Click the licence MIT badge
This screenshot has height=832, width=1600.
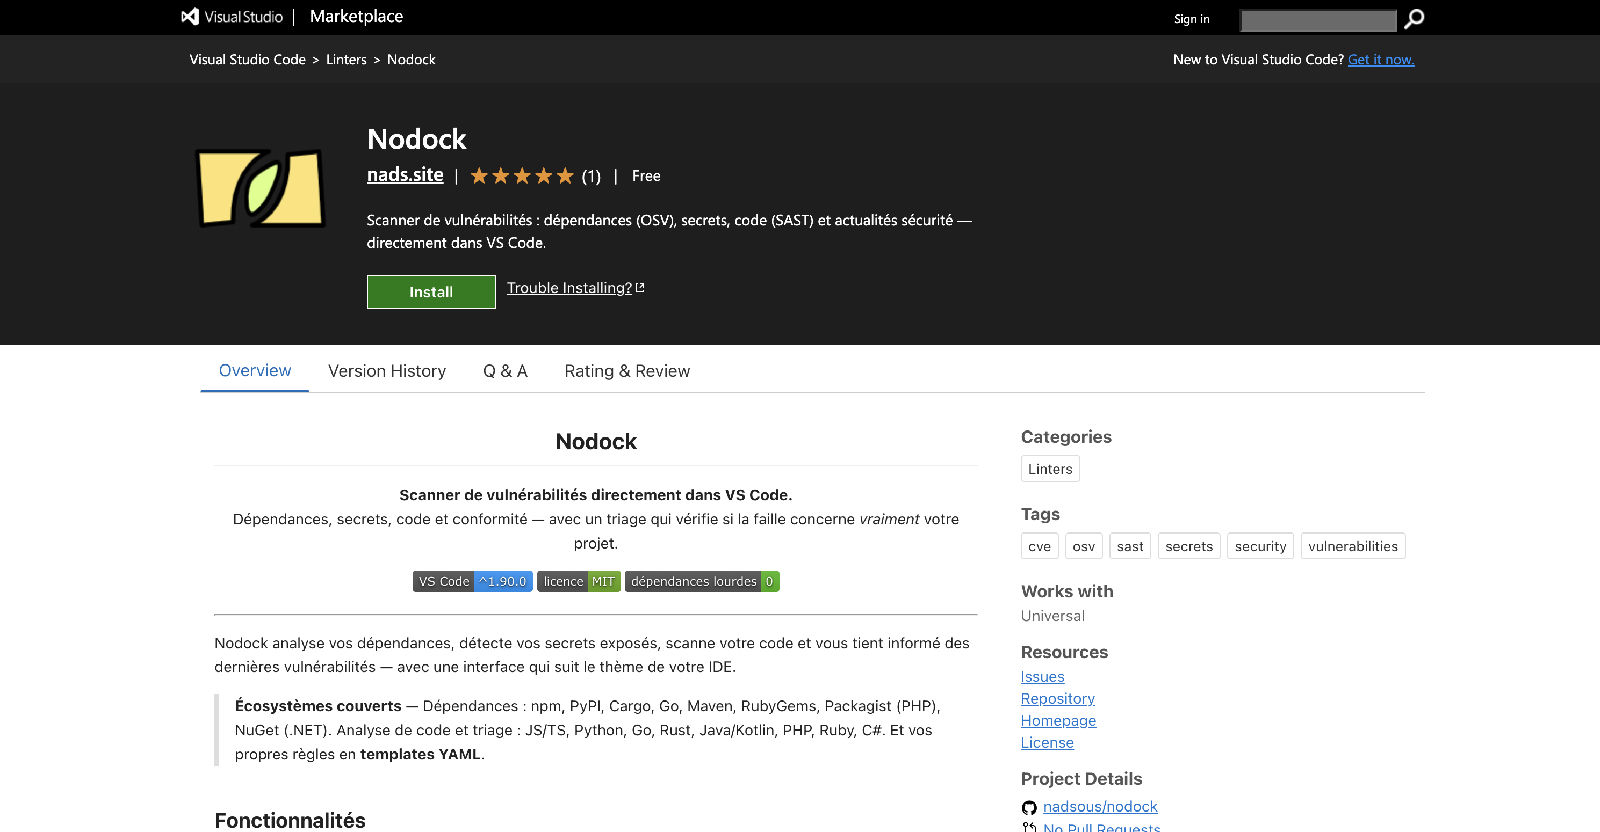pyautogui.click(x=579, y=581)
